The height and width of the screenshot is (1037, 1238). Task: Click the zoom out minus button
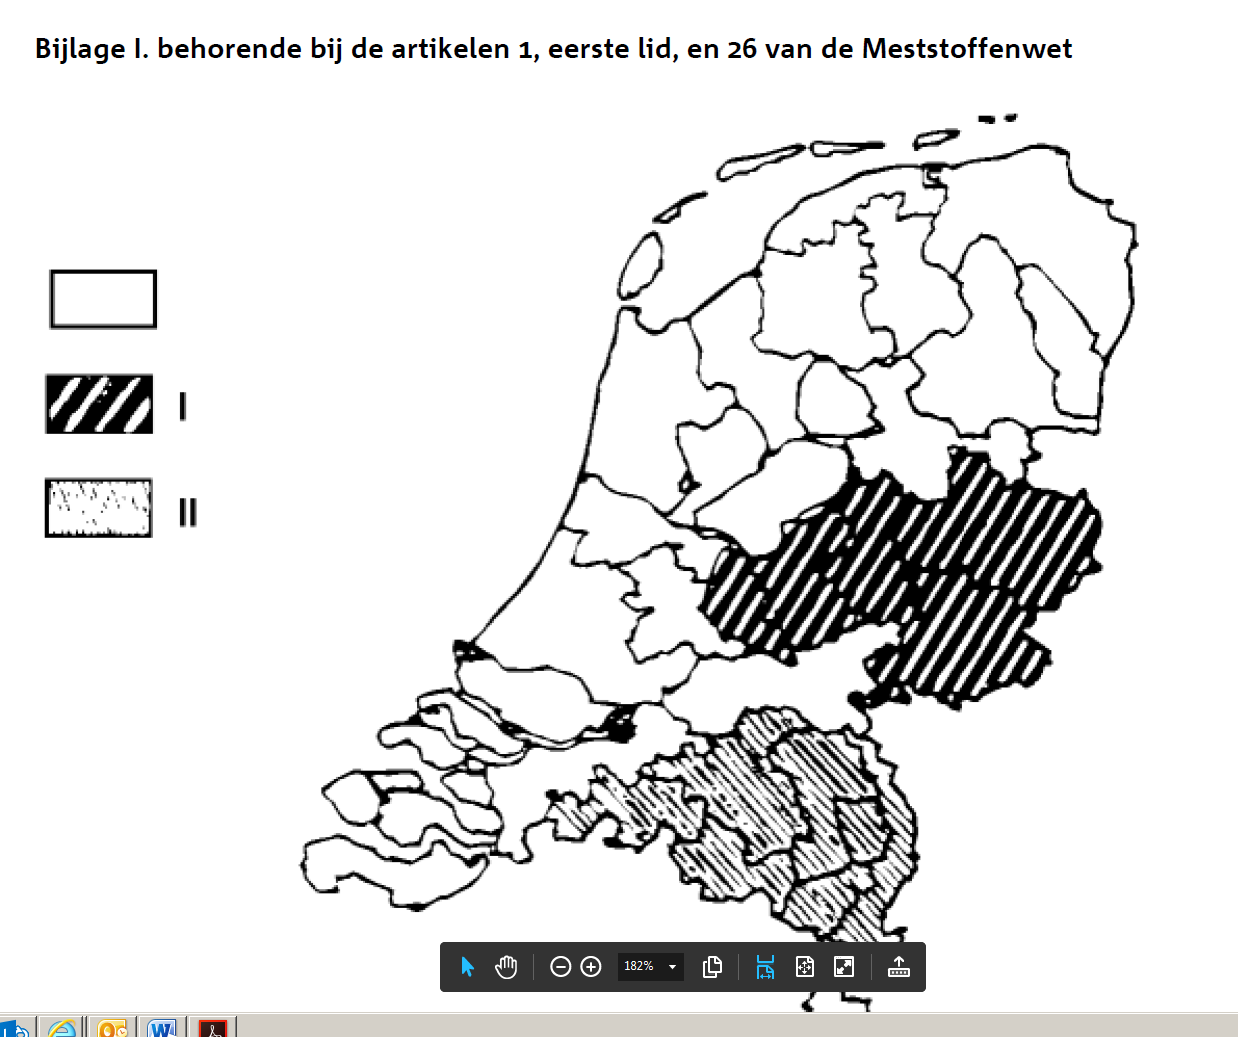click(x=561, y=967)
